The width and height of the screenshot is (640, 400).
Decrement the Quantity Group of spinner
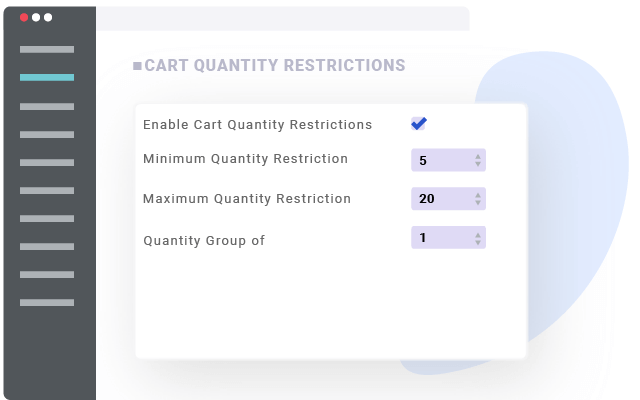pos(478,242)
